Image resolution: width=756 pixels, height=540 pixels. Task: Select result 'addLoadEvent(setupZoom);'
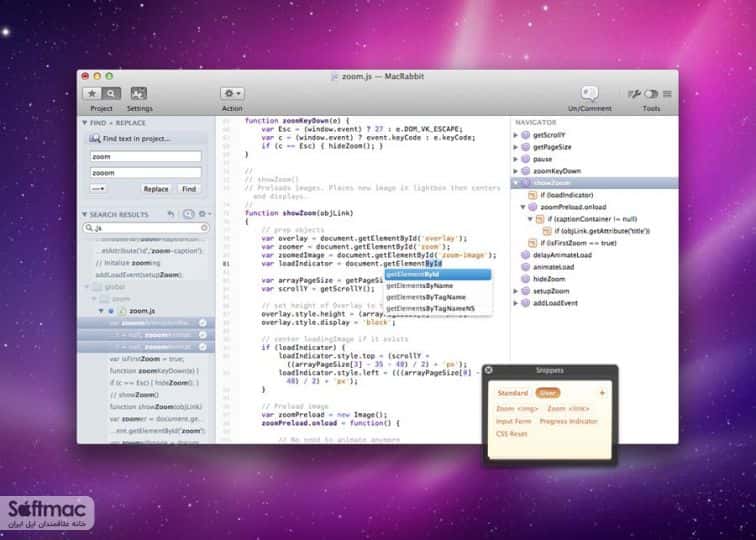tap(138, 275)
